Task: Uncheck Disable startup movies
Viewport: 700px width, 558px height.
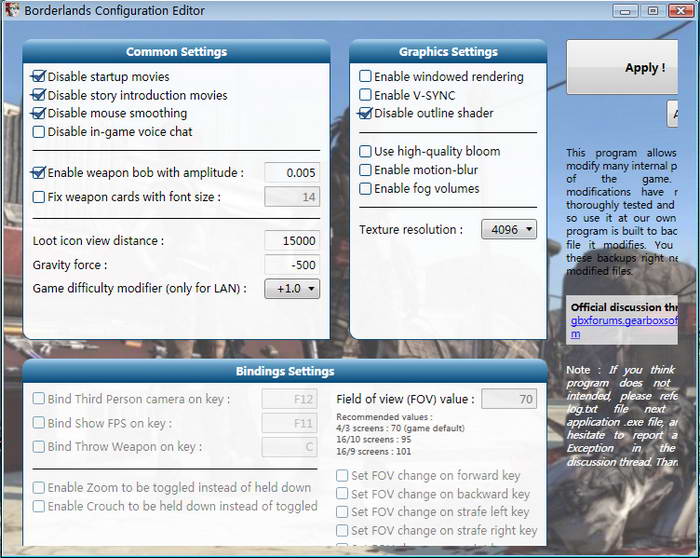Action: (x=39, y=76)
